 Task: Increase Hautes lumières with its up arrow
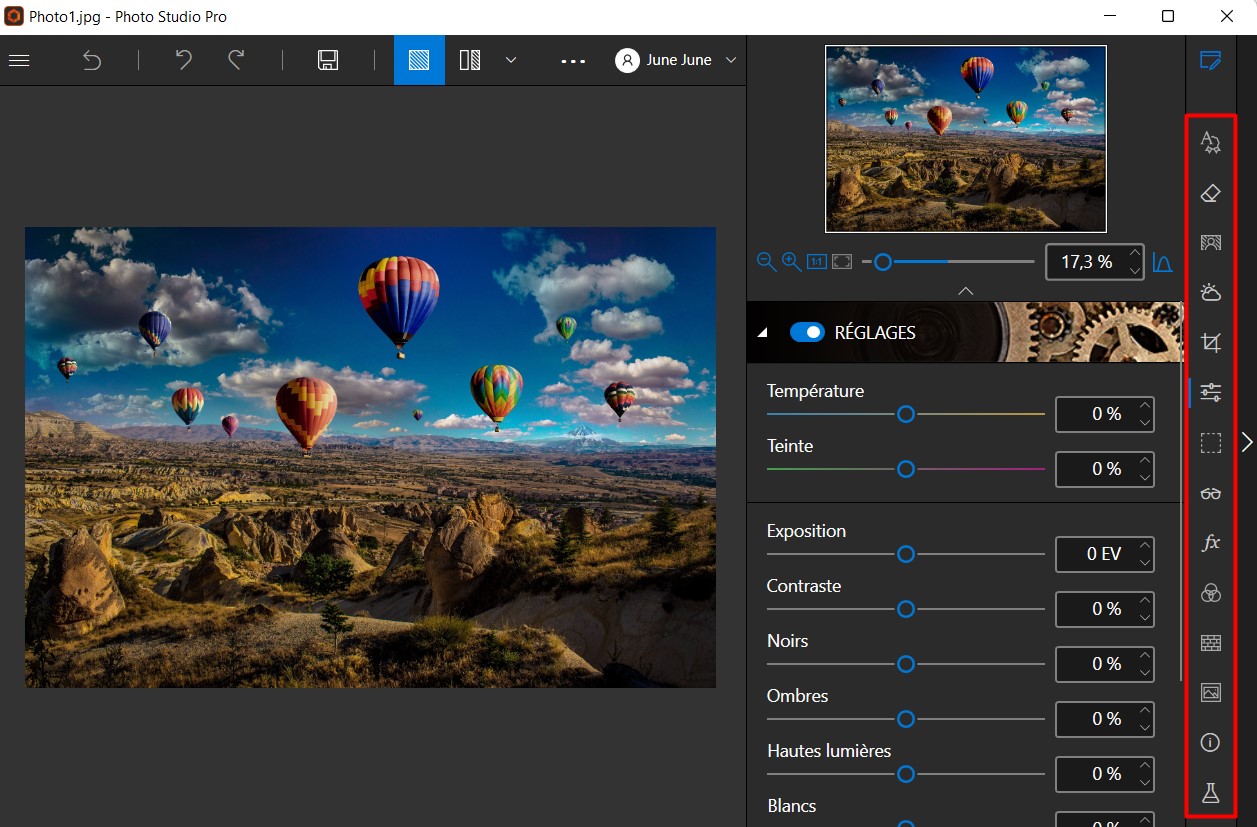point(1145,765)
